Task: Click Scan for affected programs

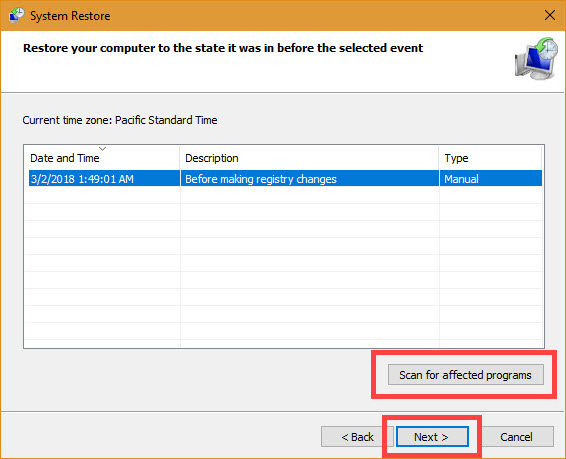Action: (x=466, y=375)
